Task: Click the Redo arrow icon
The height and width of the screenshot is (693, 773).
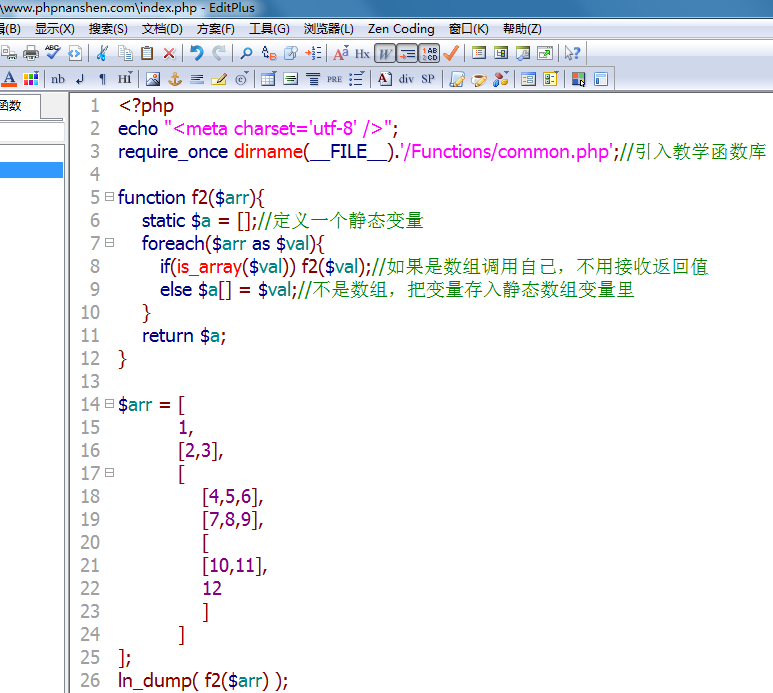Action: pos(219,53)
